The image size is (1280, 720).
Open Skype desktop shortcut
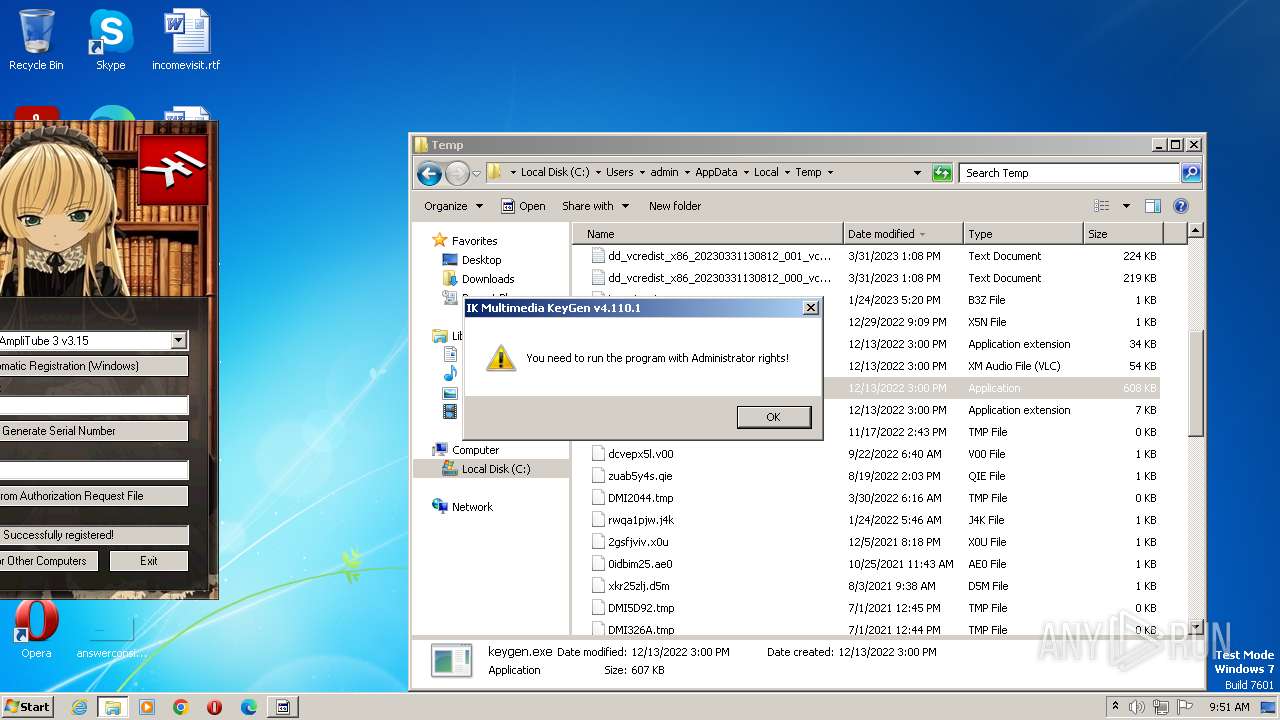[x=110, y=40]
